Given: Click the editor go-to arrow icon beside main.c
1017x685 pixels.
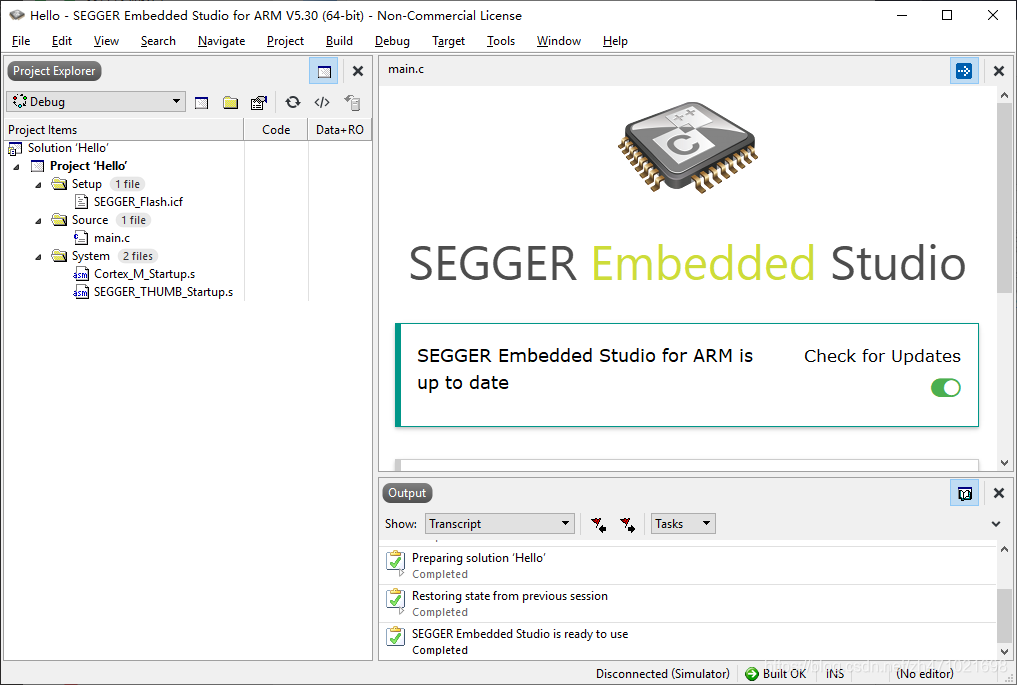Looking at the screenshot, I should click(x=964, y=71).
